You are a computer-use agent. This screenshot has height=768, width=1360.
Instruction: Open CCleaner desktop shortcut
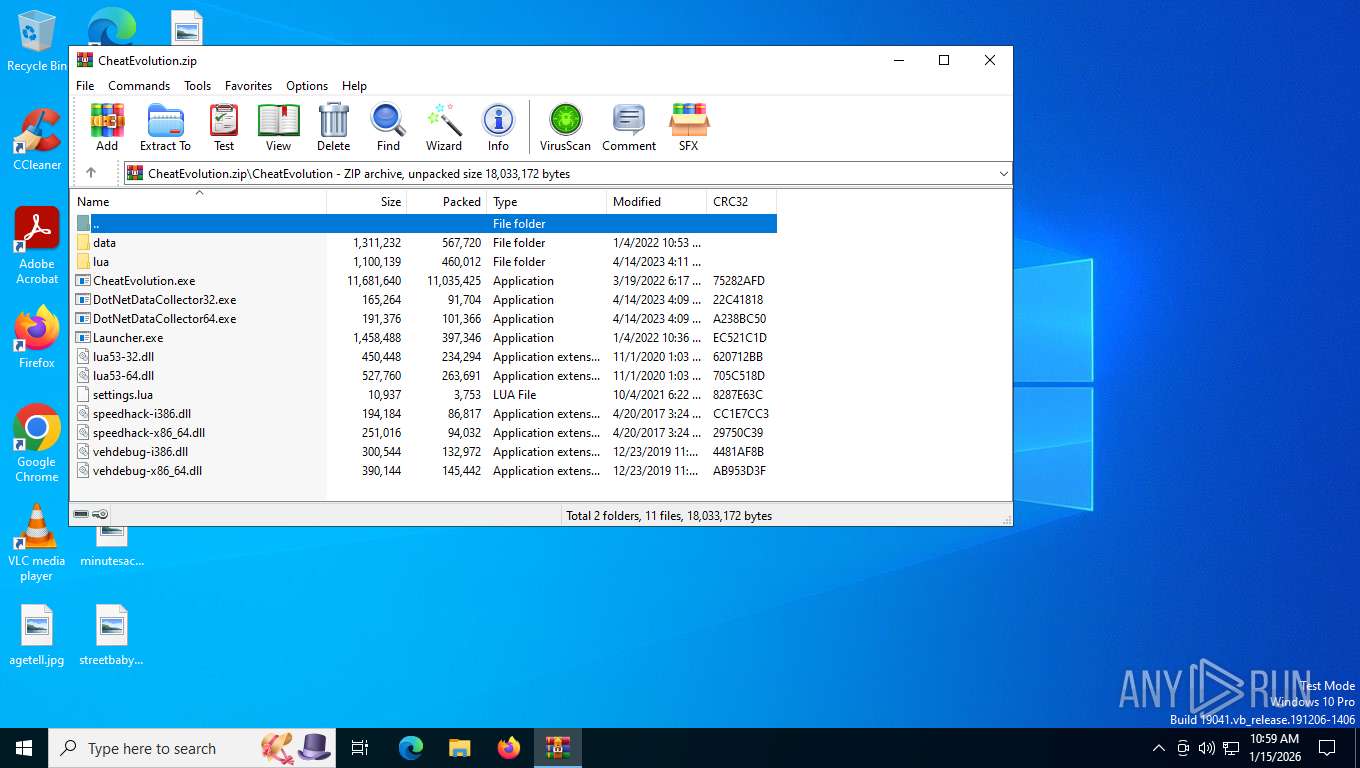coord(37,140)
